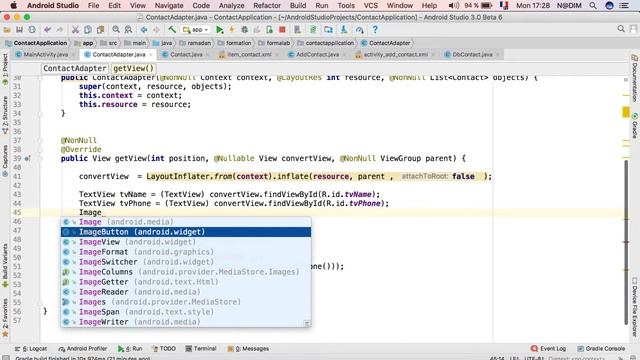Switch to the item_contact.xml tab
The height and width of the screenshot is (360, 640).
(x=249, y=54)
